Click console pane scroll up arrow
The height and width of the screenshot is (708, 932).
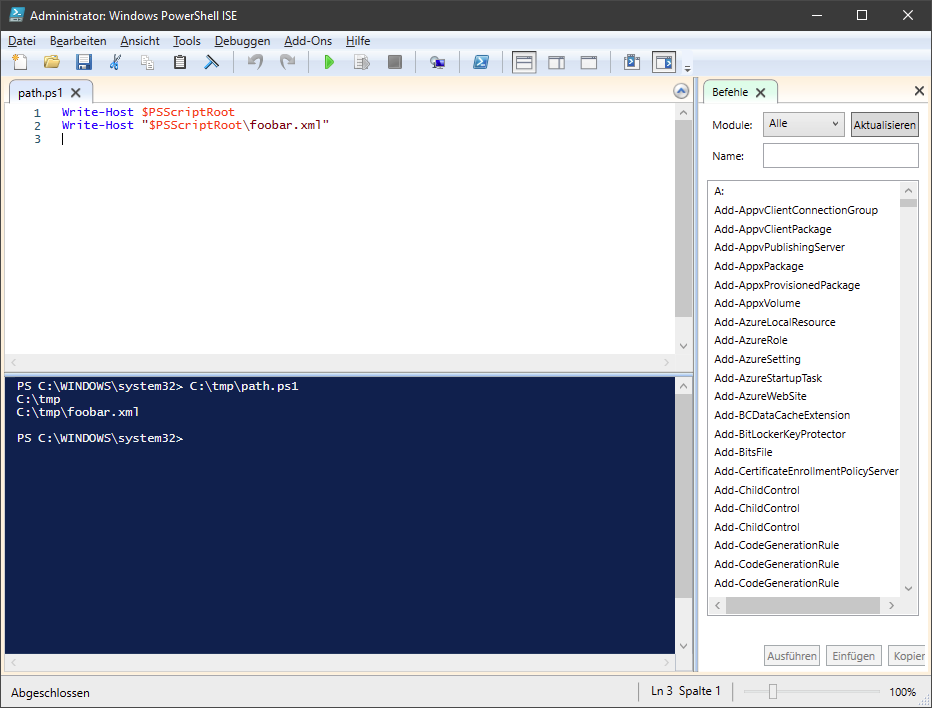point(683,386)
